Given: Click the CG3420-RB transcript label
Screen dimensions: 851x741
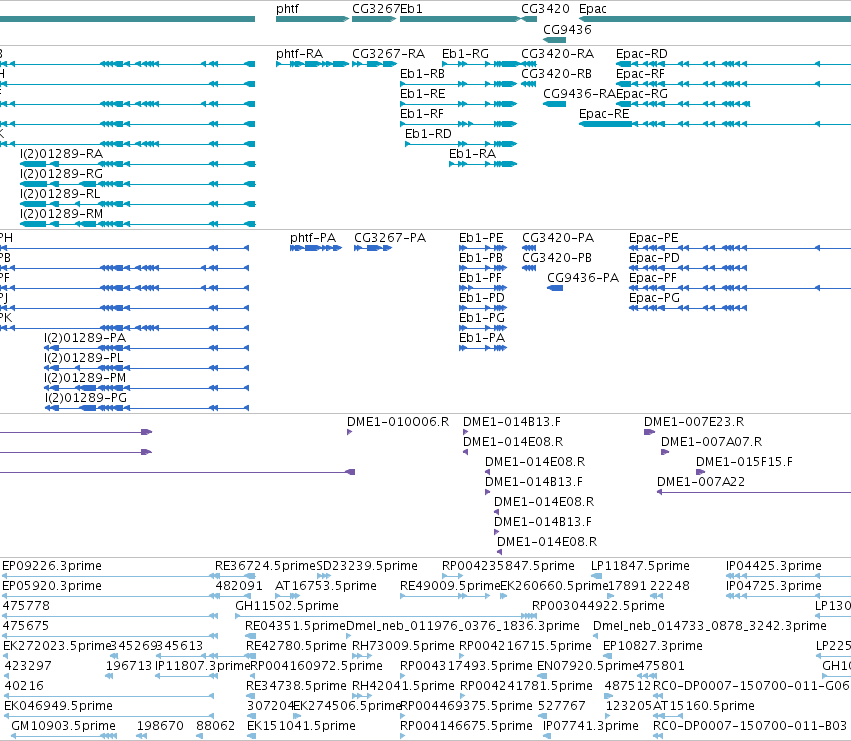Looking at the screenshot, I should tap(556, 74).
